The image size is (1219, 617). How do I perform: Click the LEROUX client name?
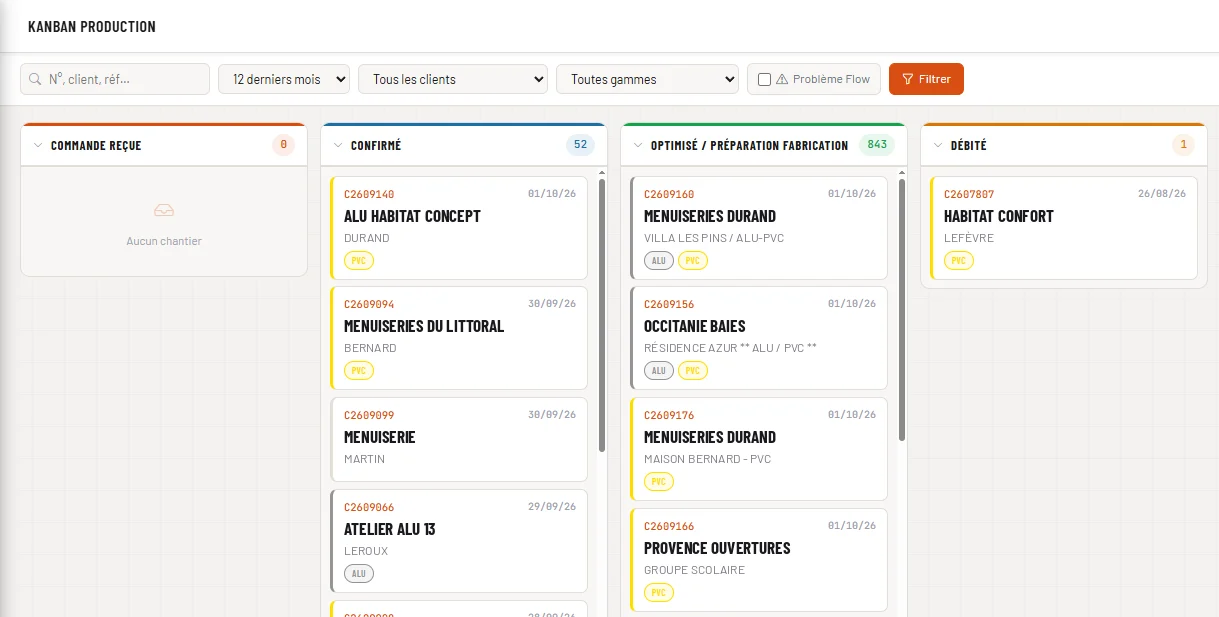(366, 551)
